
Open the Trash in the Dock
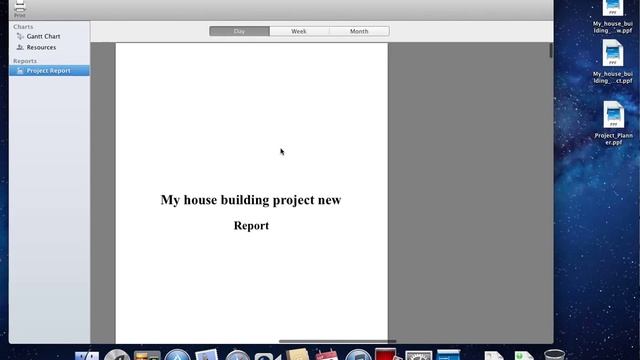pyautogui.click(x=554, y=355)
